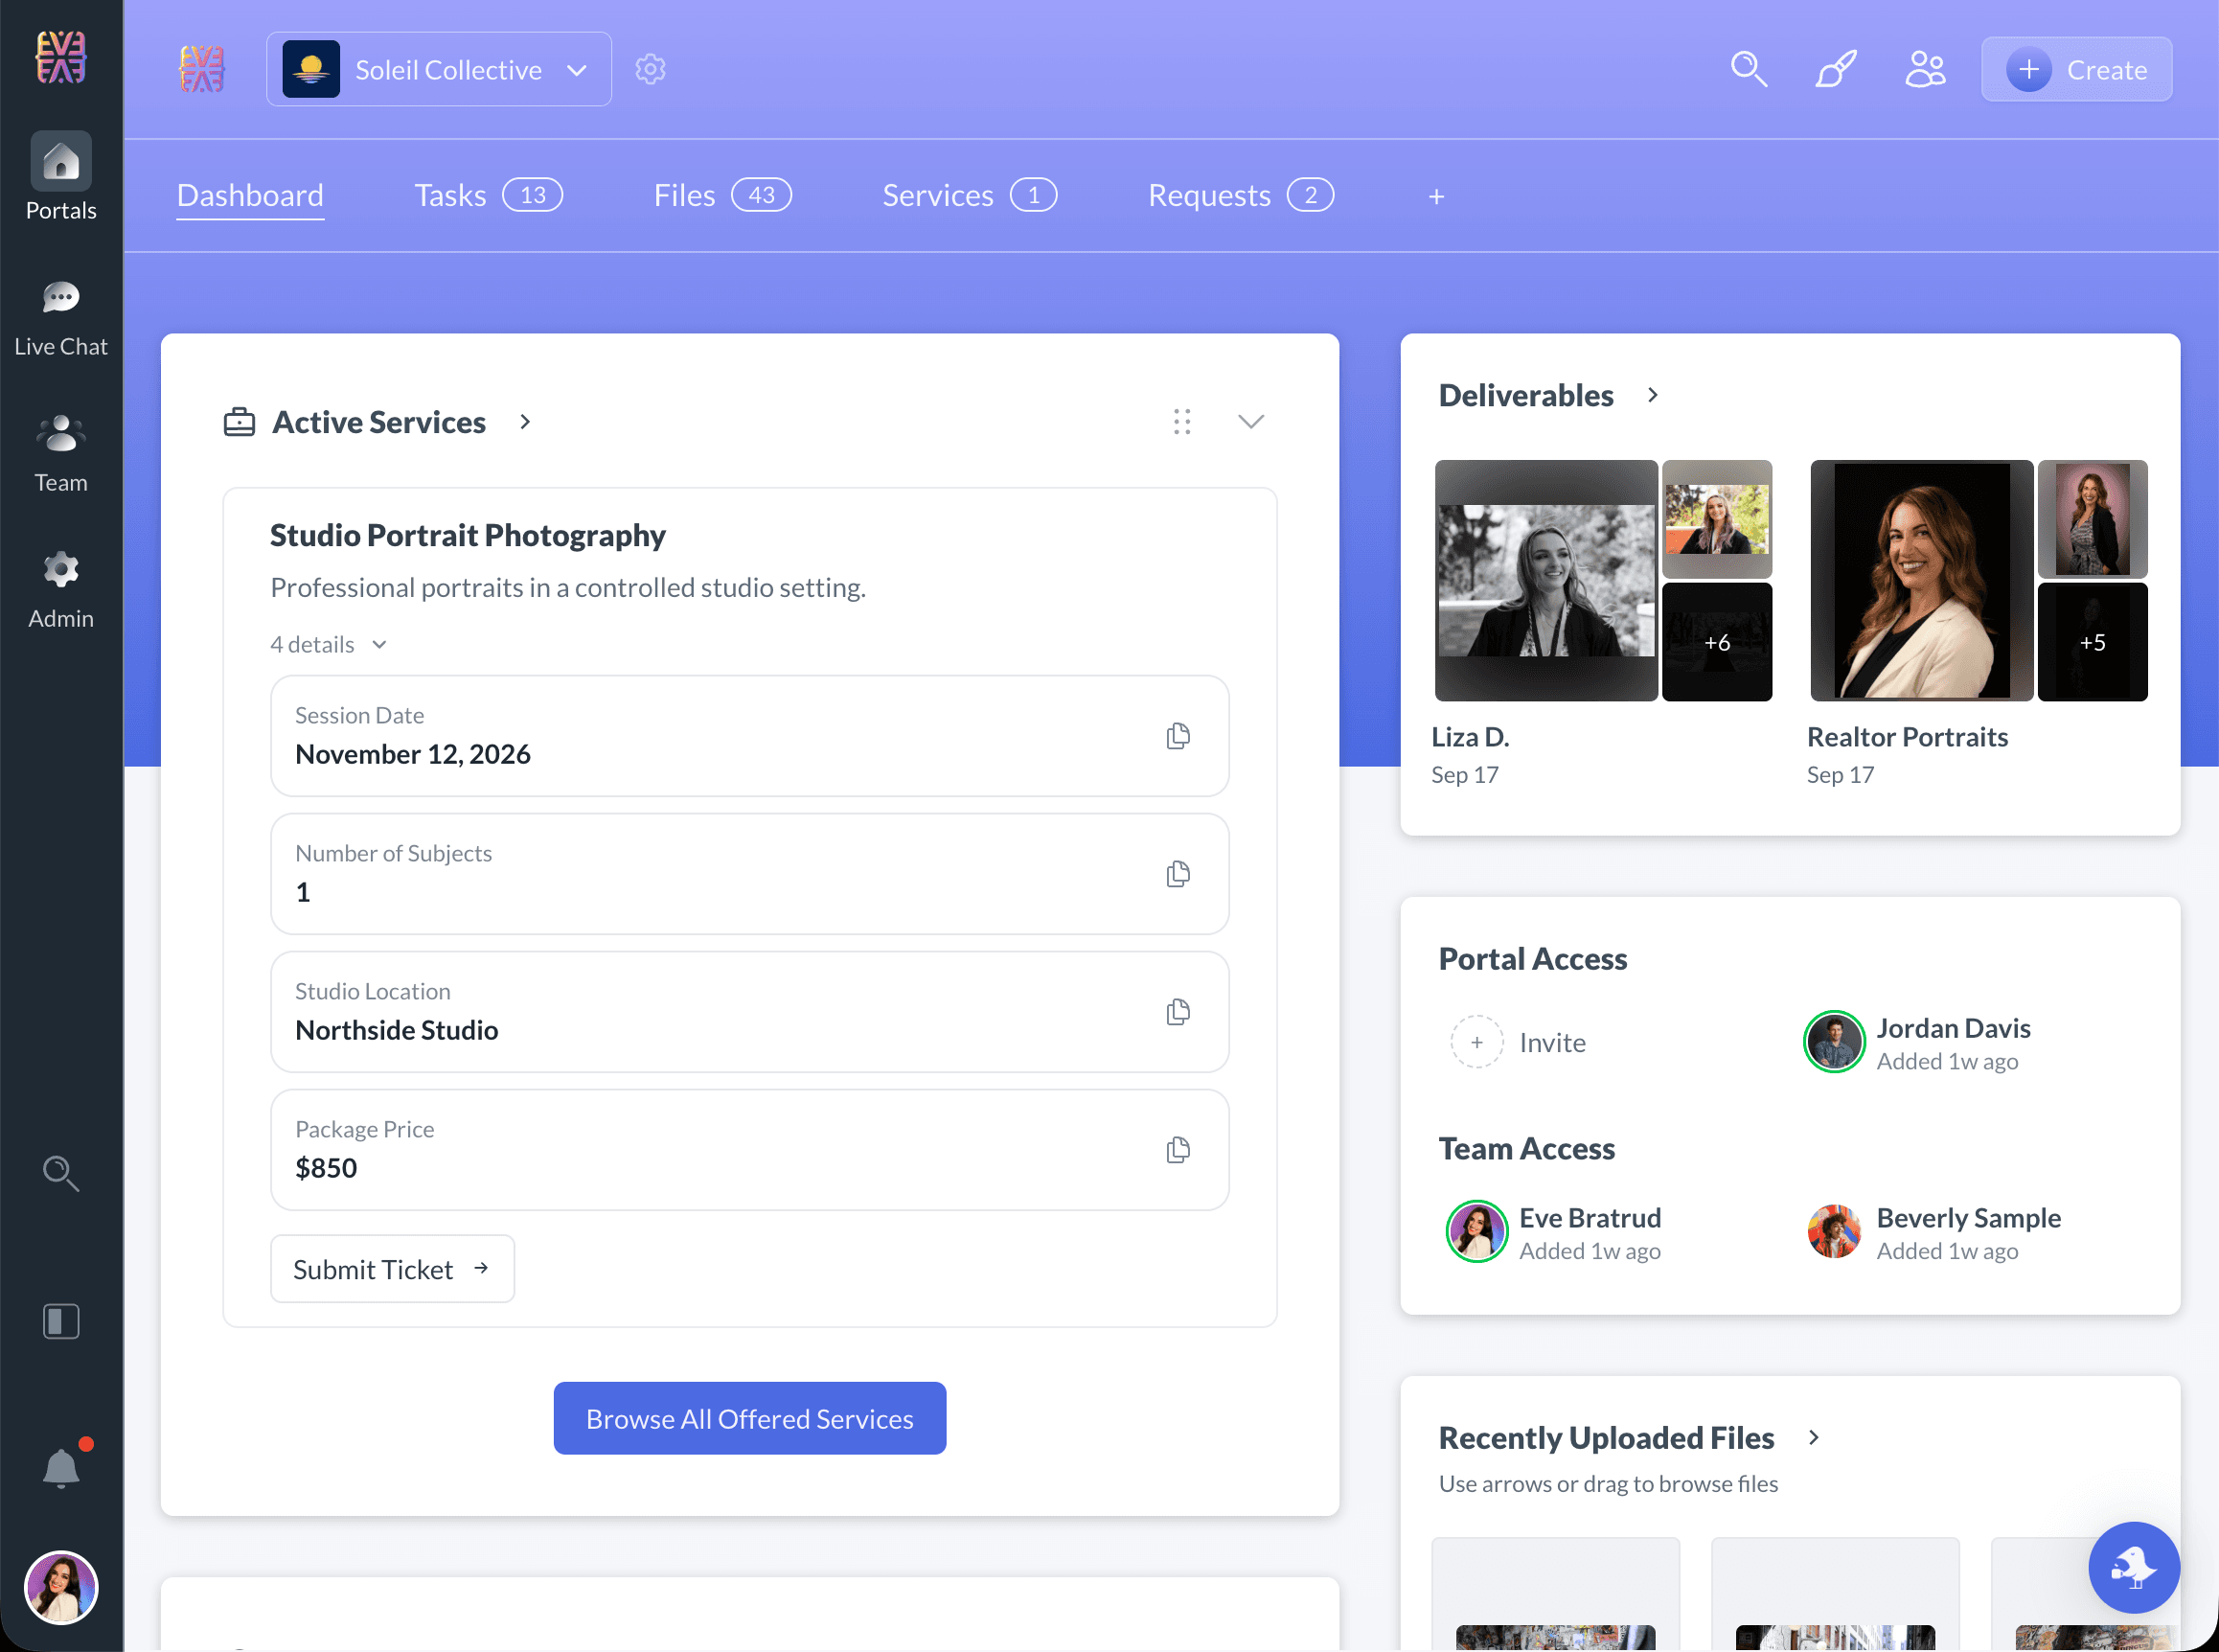
Task: Toggle the sidebar collapse panel icon
Action: 61,1321
